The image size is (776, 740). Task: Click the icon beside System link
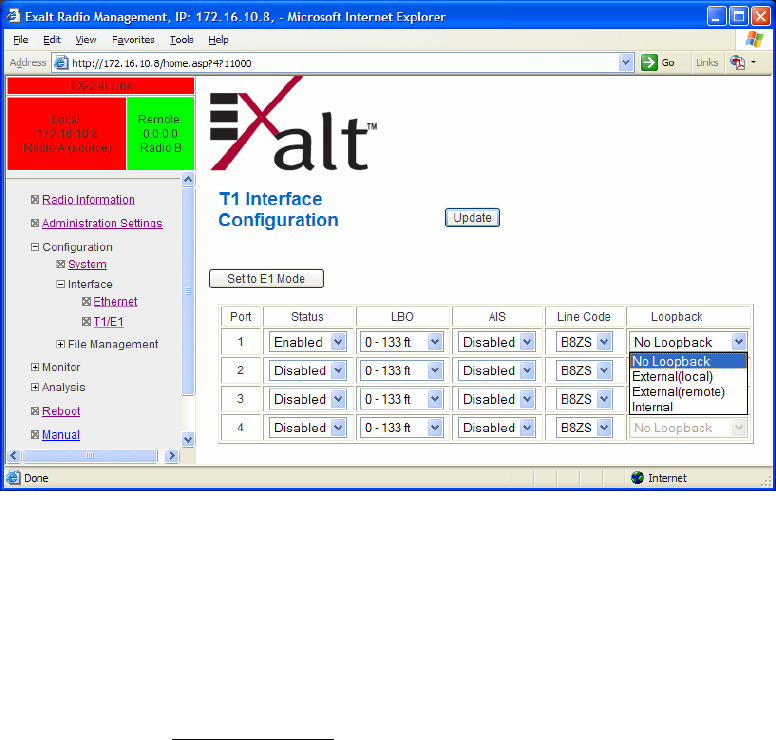coord(60,264)
